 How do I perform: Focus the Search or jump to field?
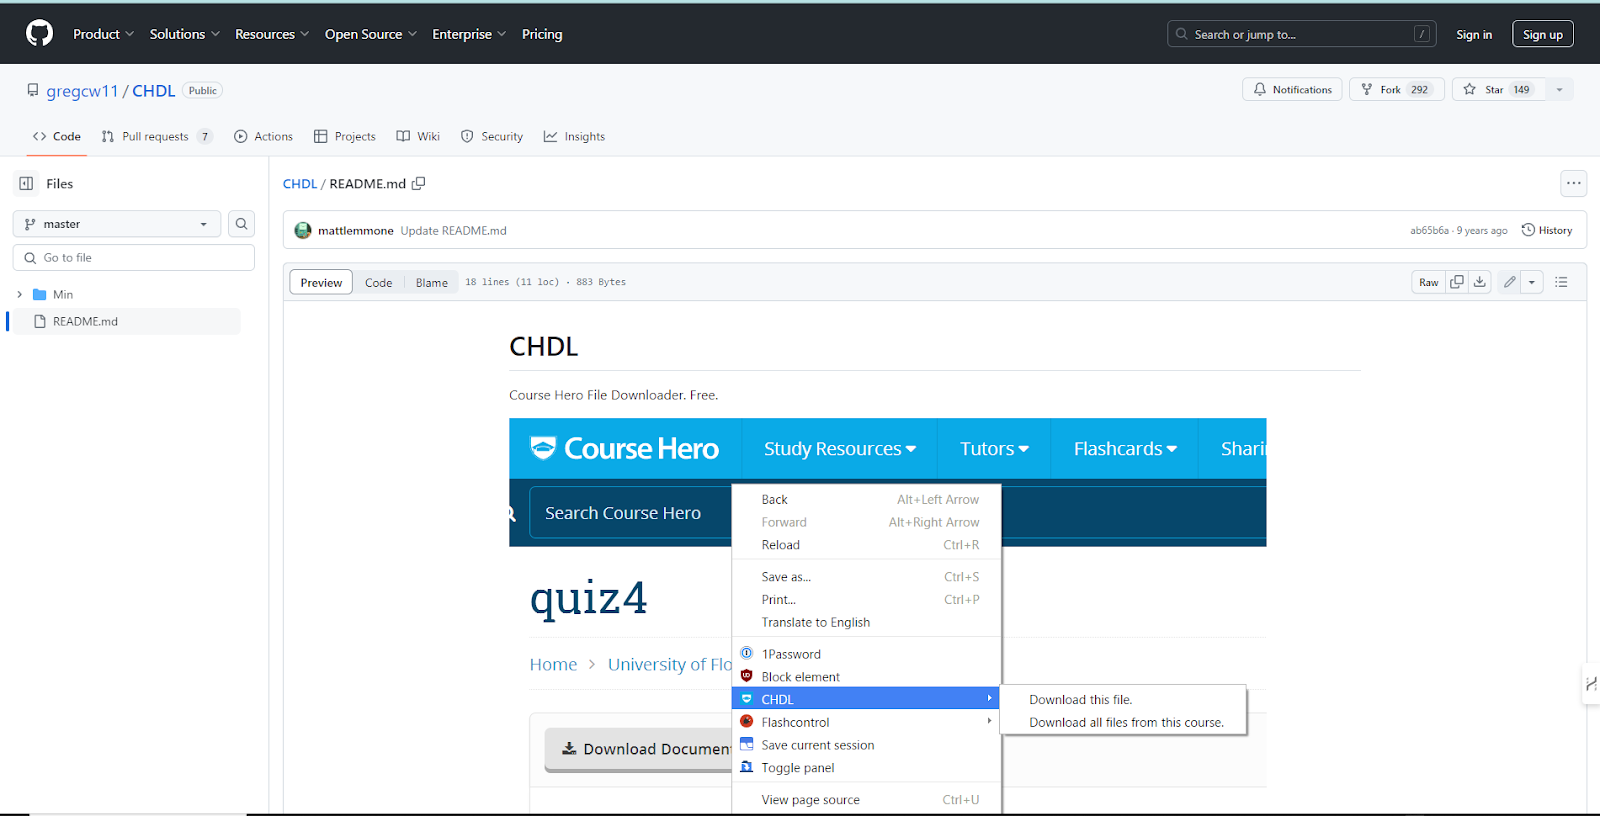click(x=1301, y=34)
